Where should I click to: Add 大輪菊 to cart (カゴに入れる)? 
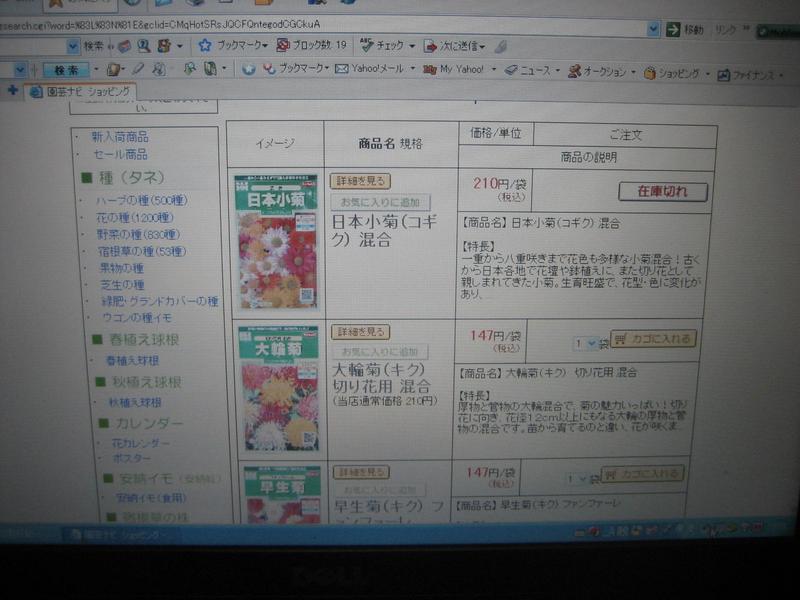pos(654,339)
